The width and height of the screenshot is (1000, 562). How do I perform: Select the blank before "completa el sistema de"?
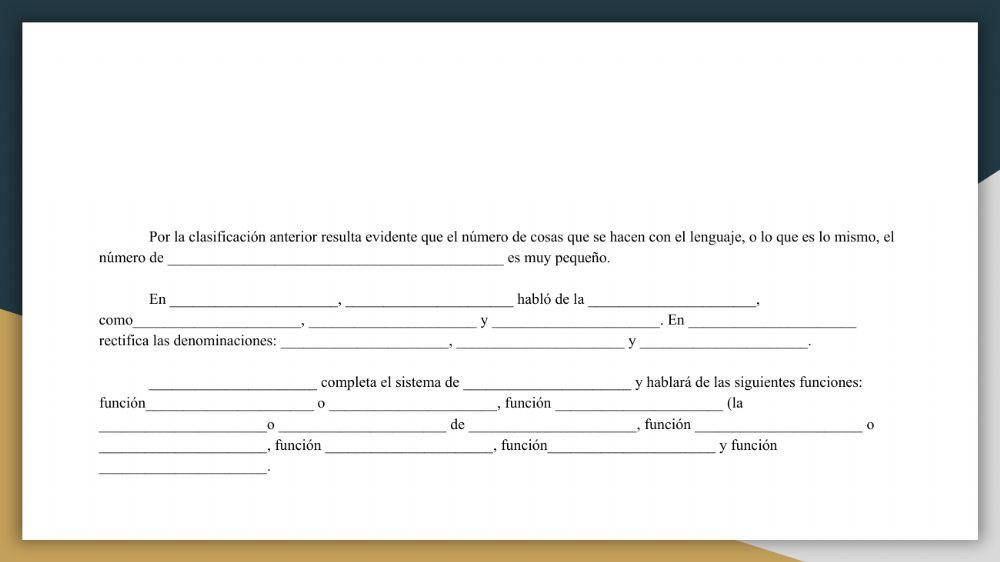click(232, 383)
